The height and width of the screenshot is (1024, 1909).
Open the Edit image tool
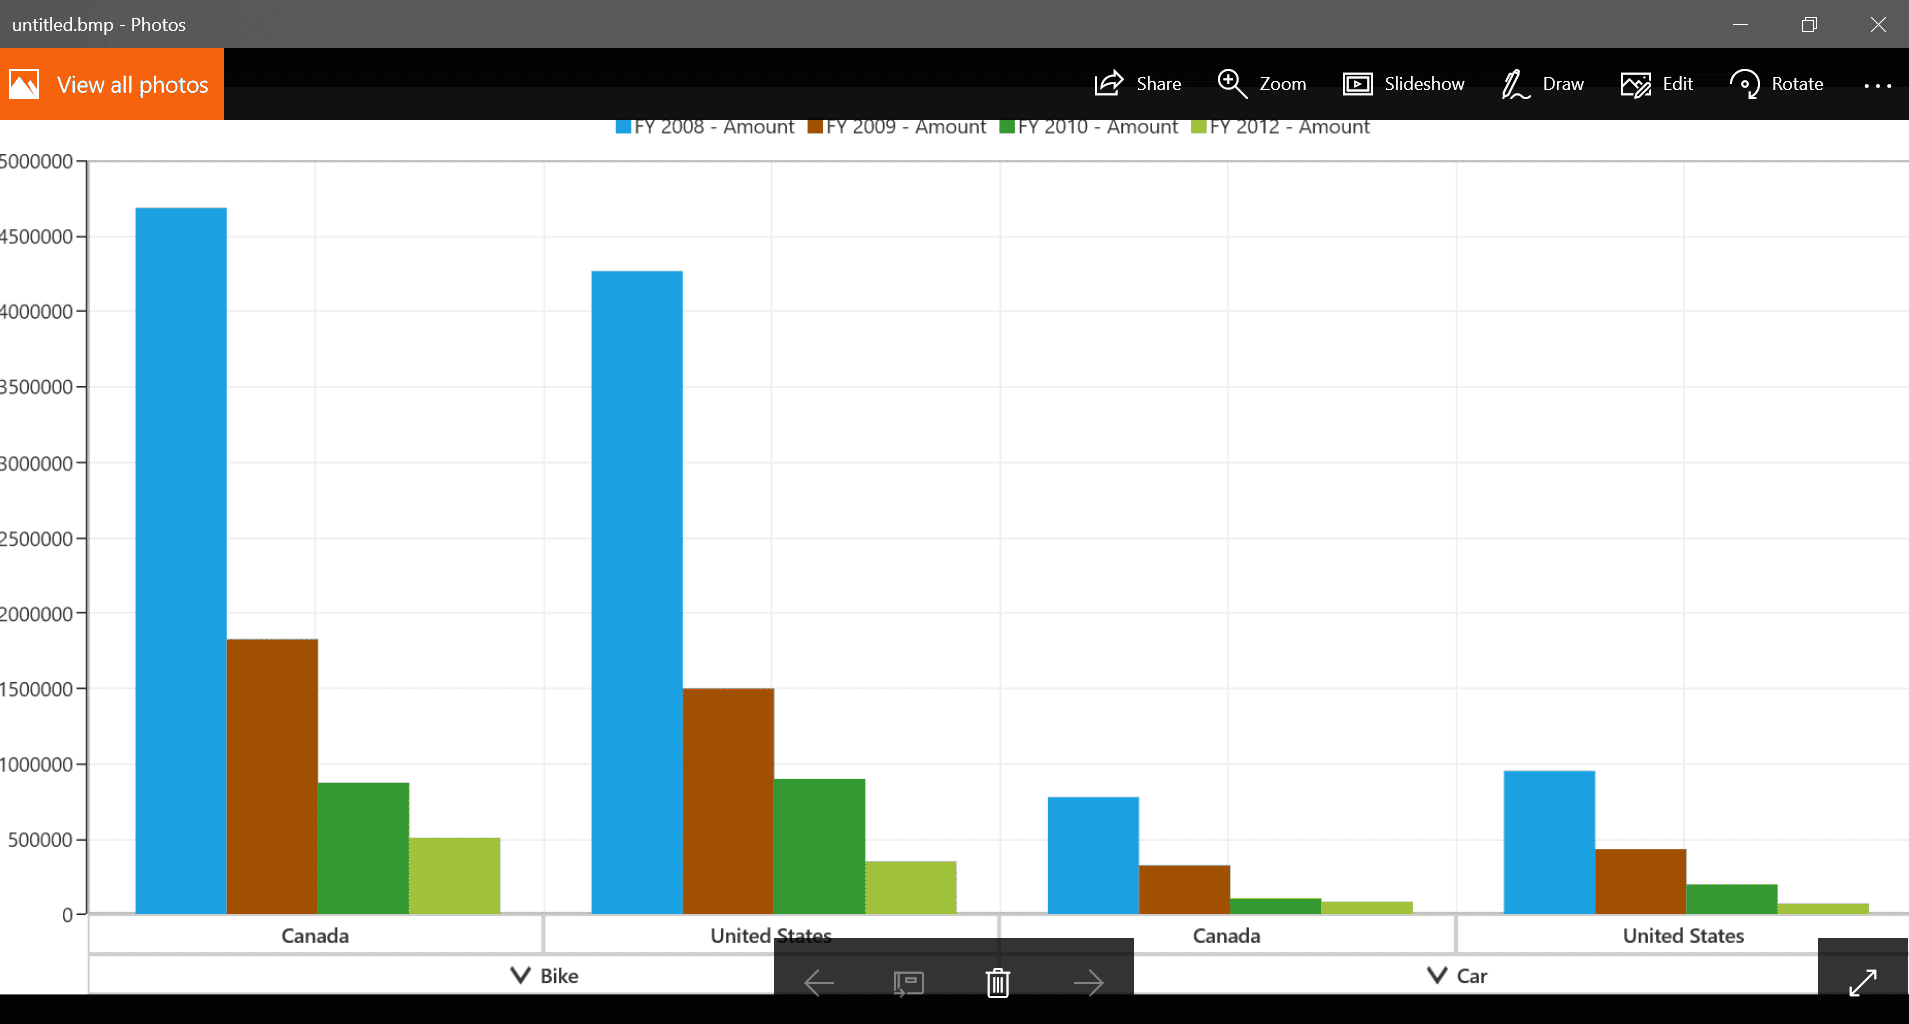1636,84
